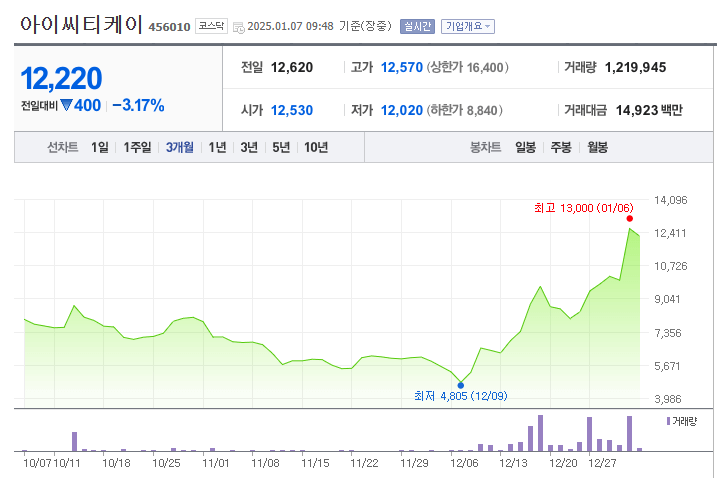This screenshot has height=478, width=717.
Task: Click the 12/20 date axis label
Action: [563, 463]
